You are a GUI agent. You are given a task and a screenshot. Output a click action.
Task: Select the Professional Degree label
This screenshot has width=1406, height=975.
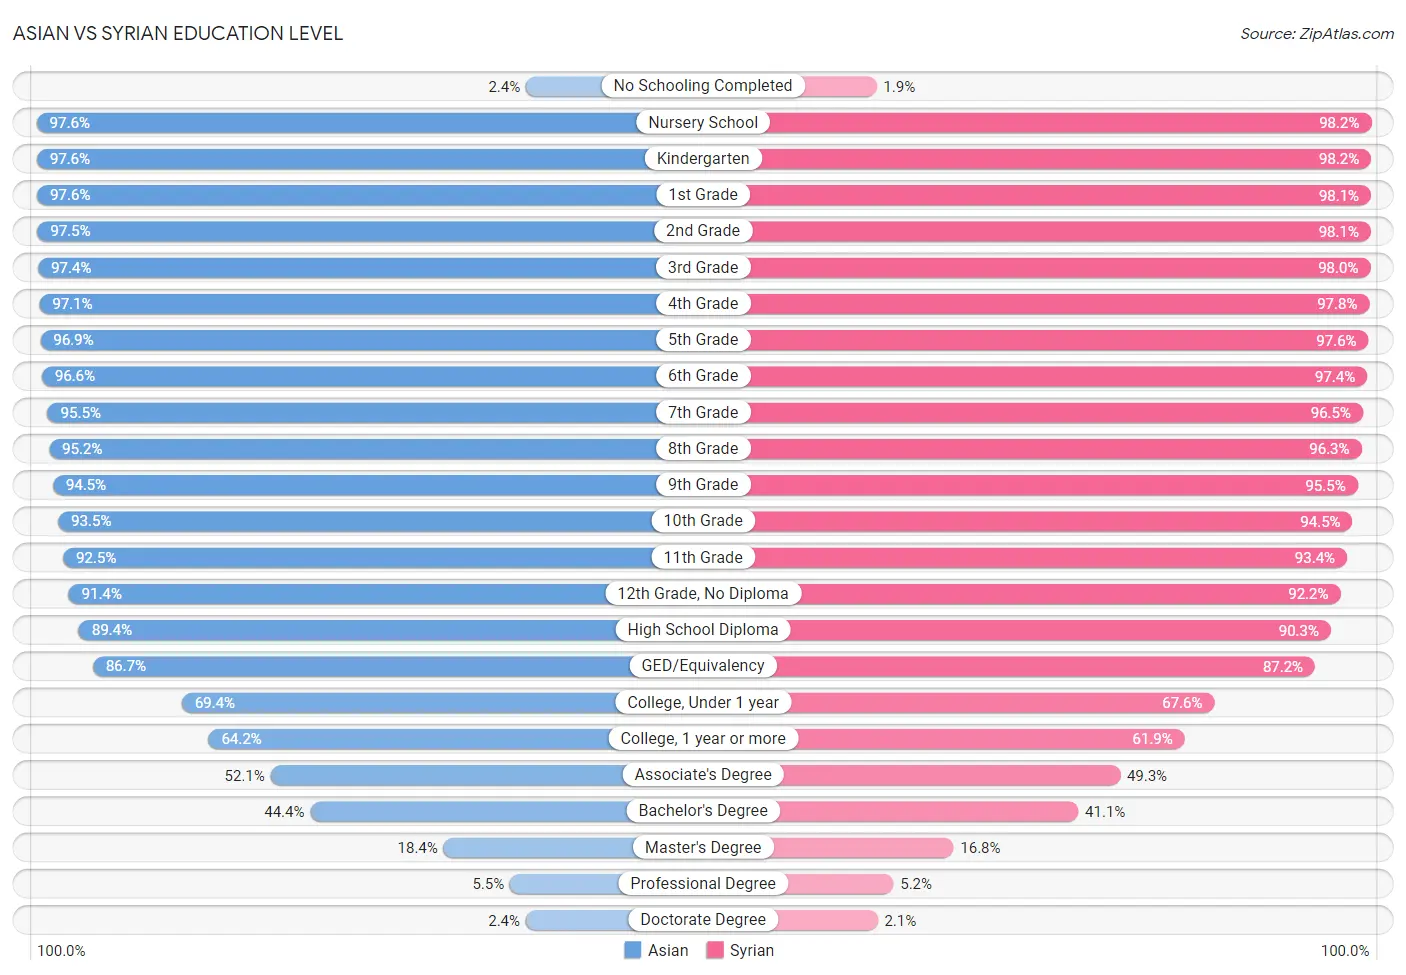(x=703, y=884)
